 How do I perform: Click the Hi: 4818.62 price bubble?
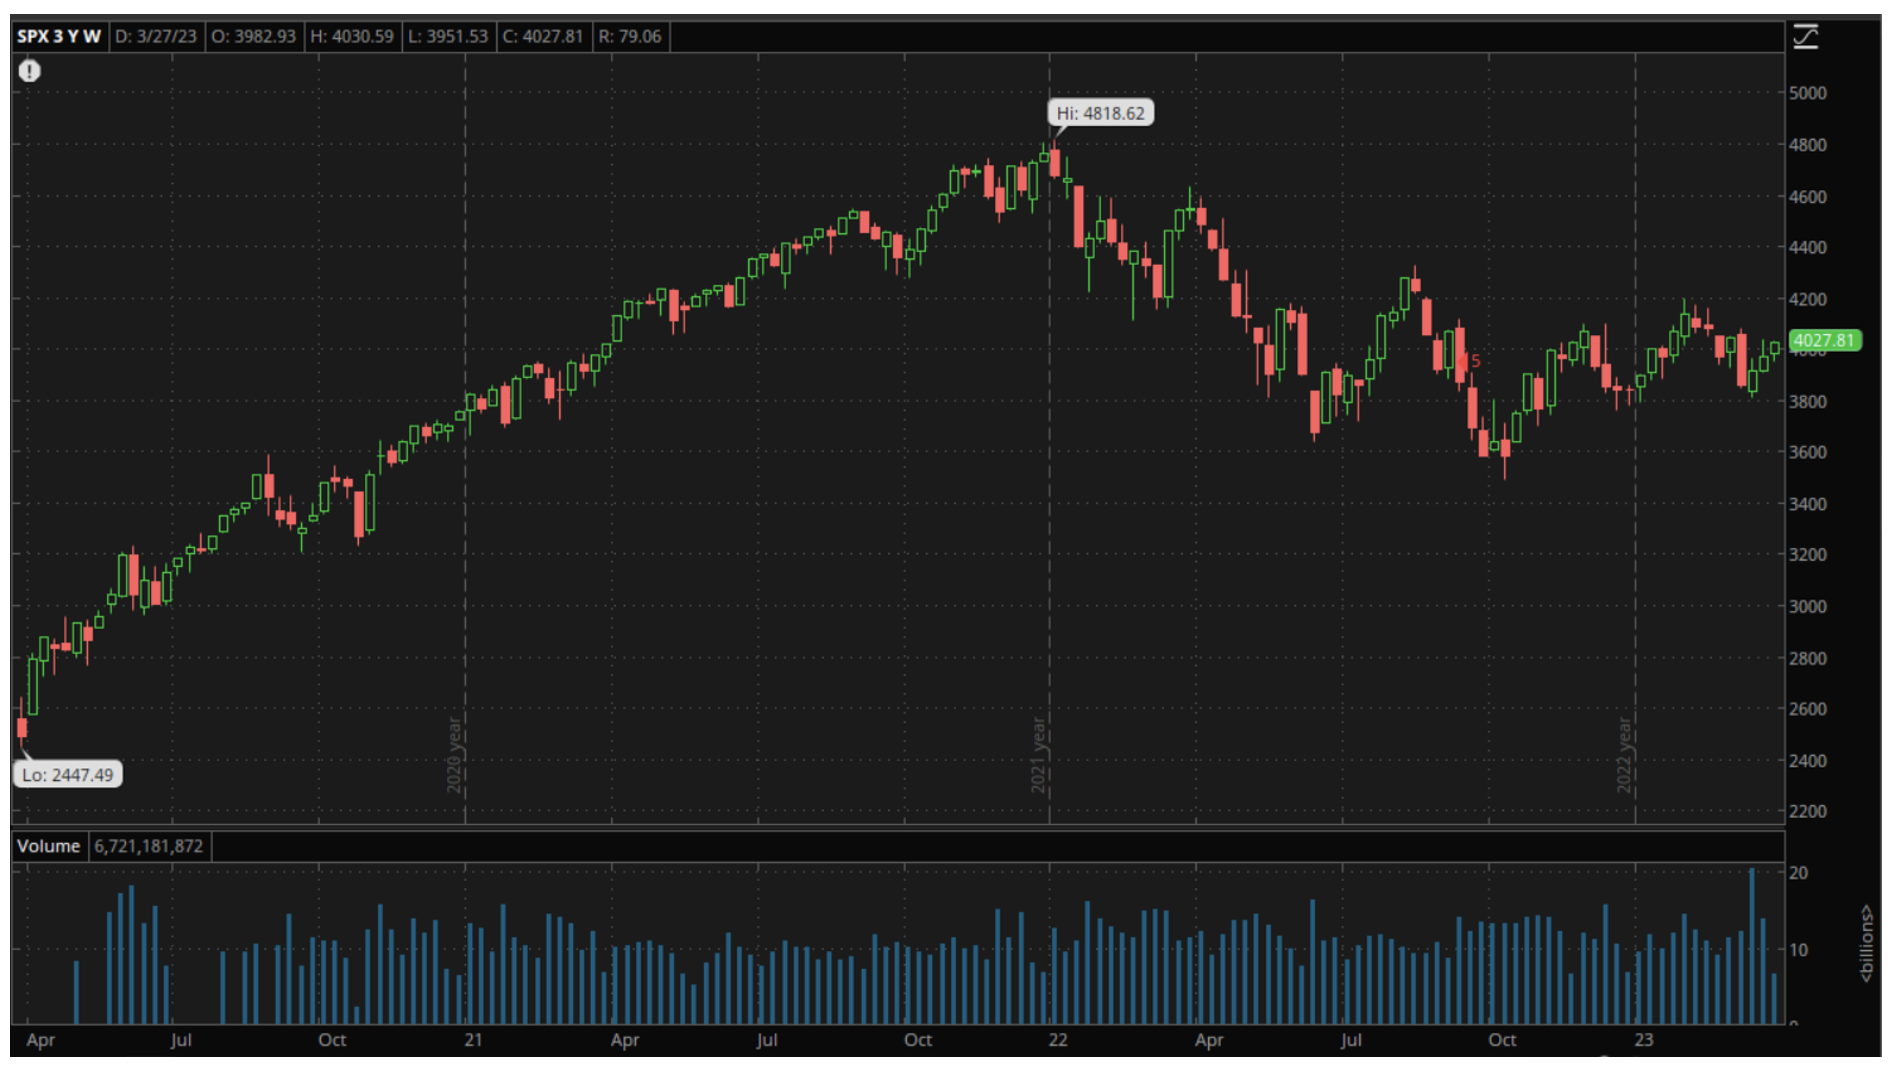tap(1101, 113)
